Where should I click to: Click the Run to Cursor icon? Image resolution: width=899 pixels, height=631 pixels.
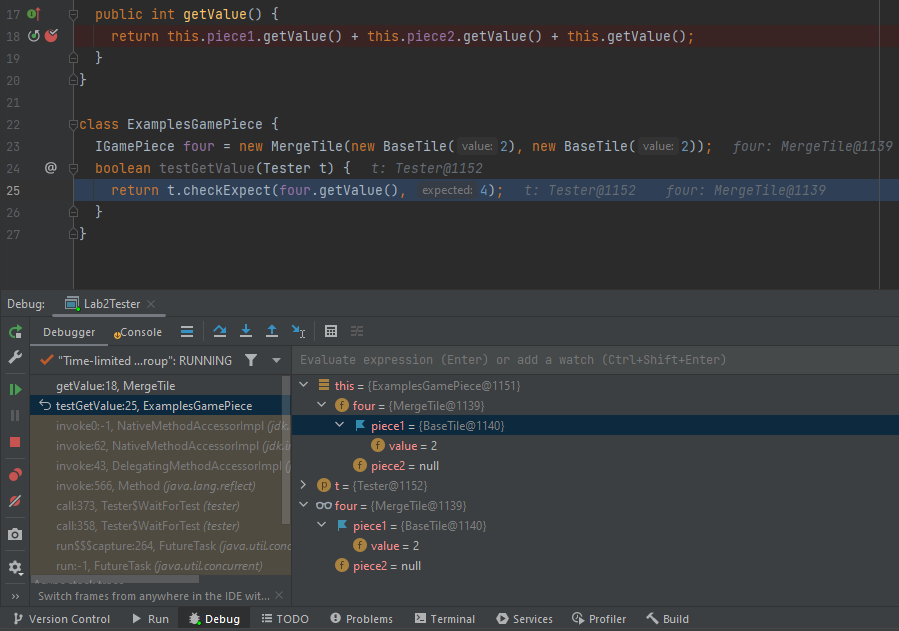[x=297, y=332]
